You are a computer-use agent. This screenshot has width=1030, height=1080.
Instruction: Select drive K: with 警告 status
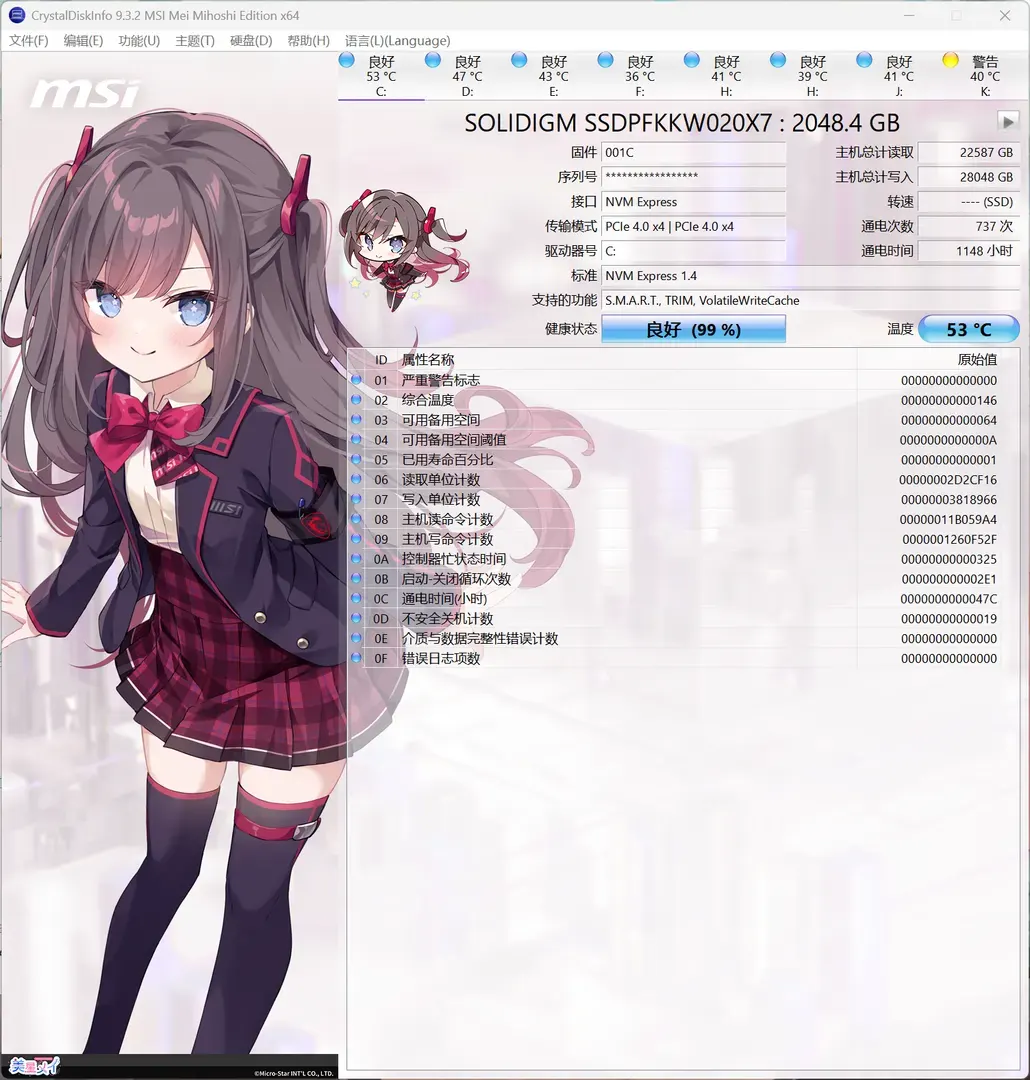tap(985, 76)
